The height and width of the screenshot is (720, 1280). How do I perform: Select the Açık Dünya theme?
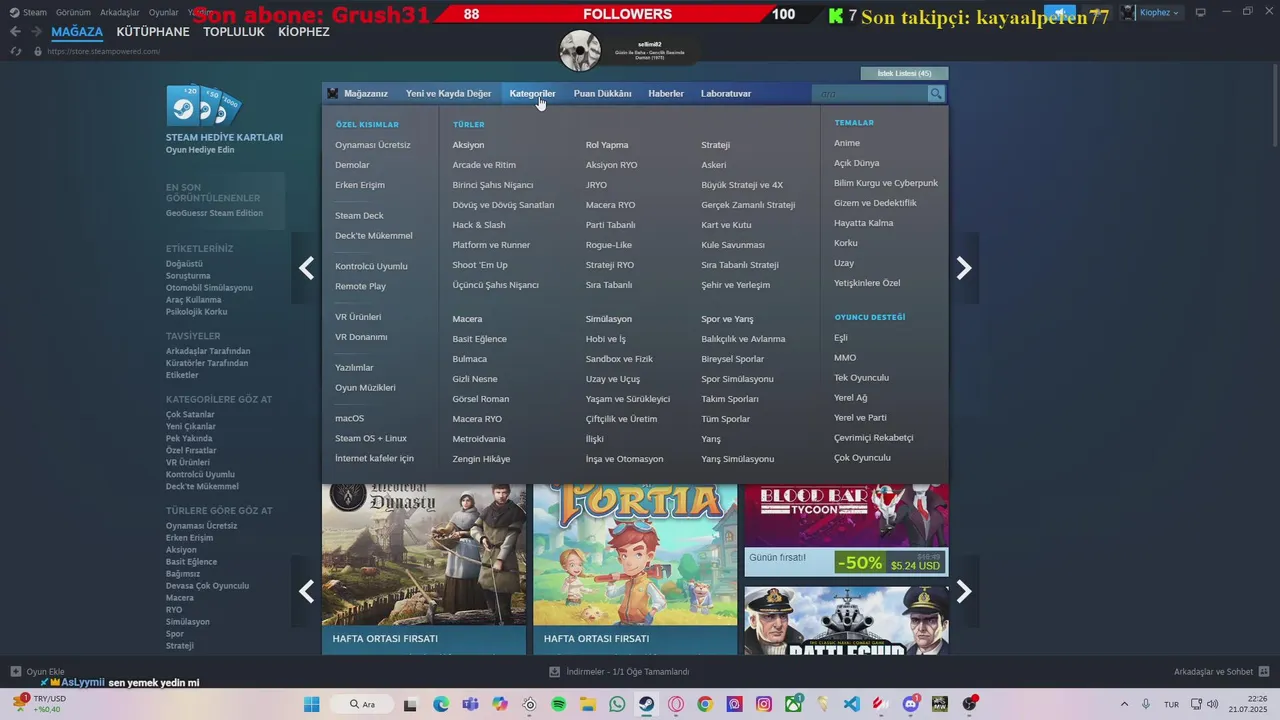point(857,163)
